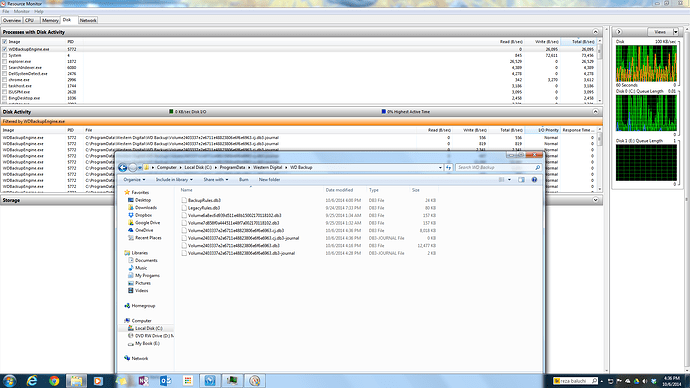Open OneNote from the taskbar
The height and width of the screenshot is (388, 690).
(143, 381)
